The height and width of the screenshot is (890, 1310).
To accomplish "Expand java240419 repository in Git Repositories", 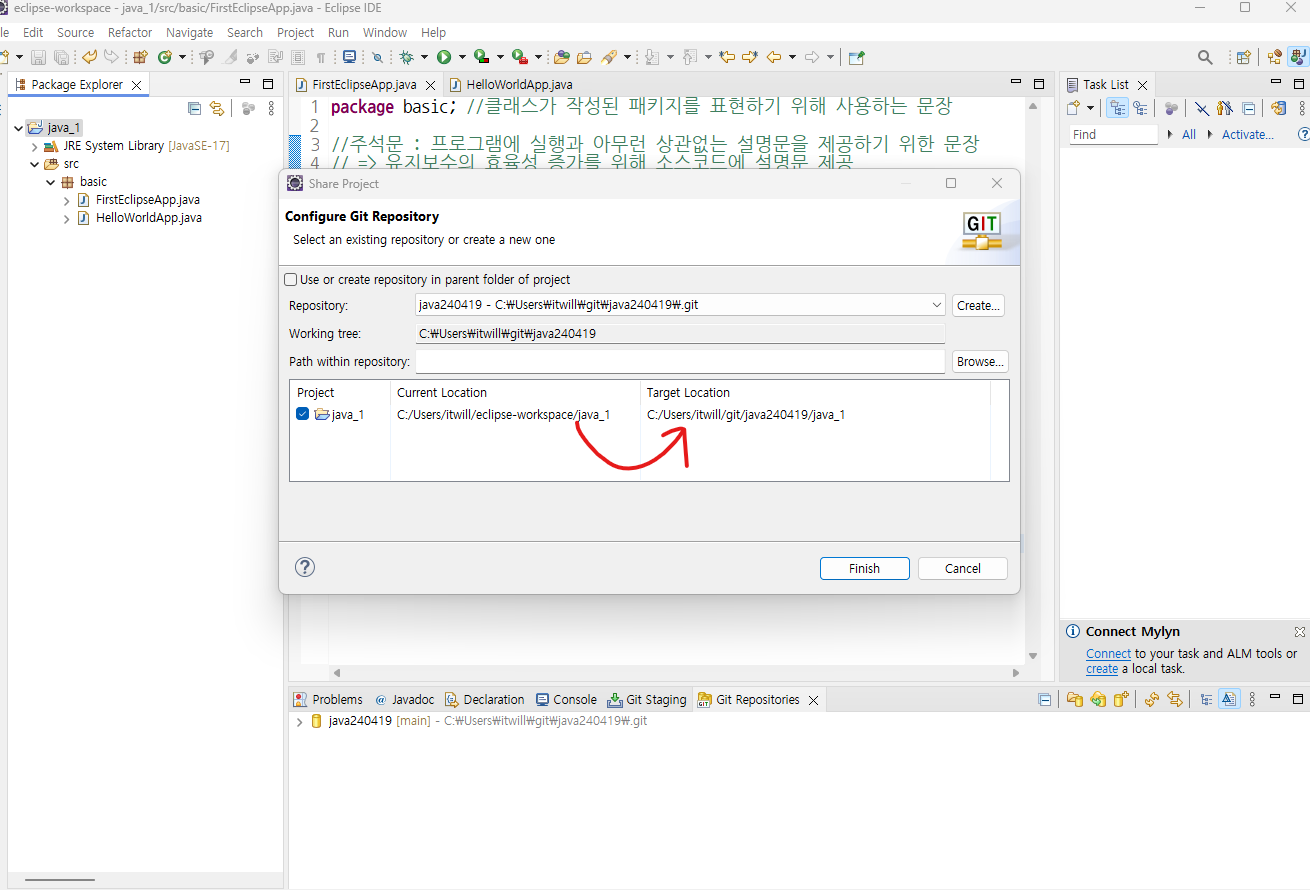I will click(299, 721).
